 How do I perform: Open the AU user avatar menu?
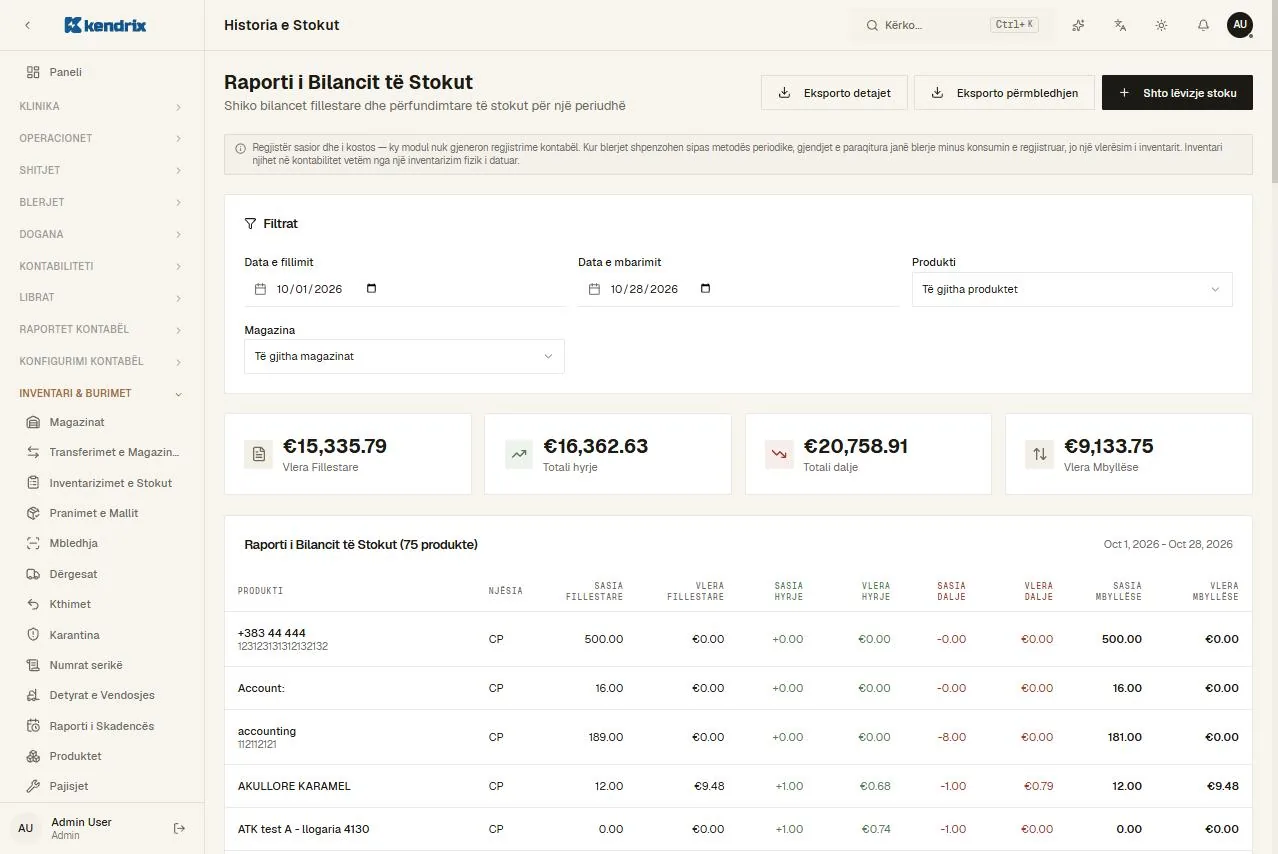(1240, 25)
